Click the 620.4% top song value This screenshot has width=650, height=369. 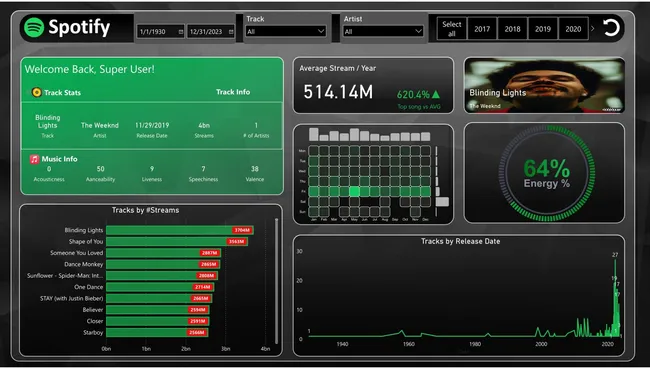pyautogui.click(x=413, y=95)
